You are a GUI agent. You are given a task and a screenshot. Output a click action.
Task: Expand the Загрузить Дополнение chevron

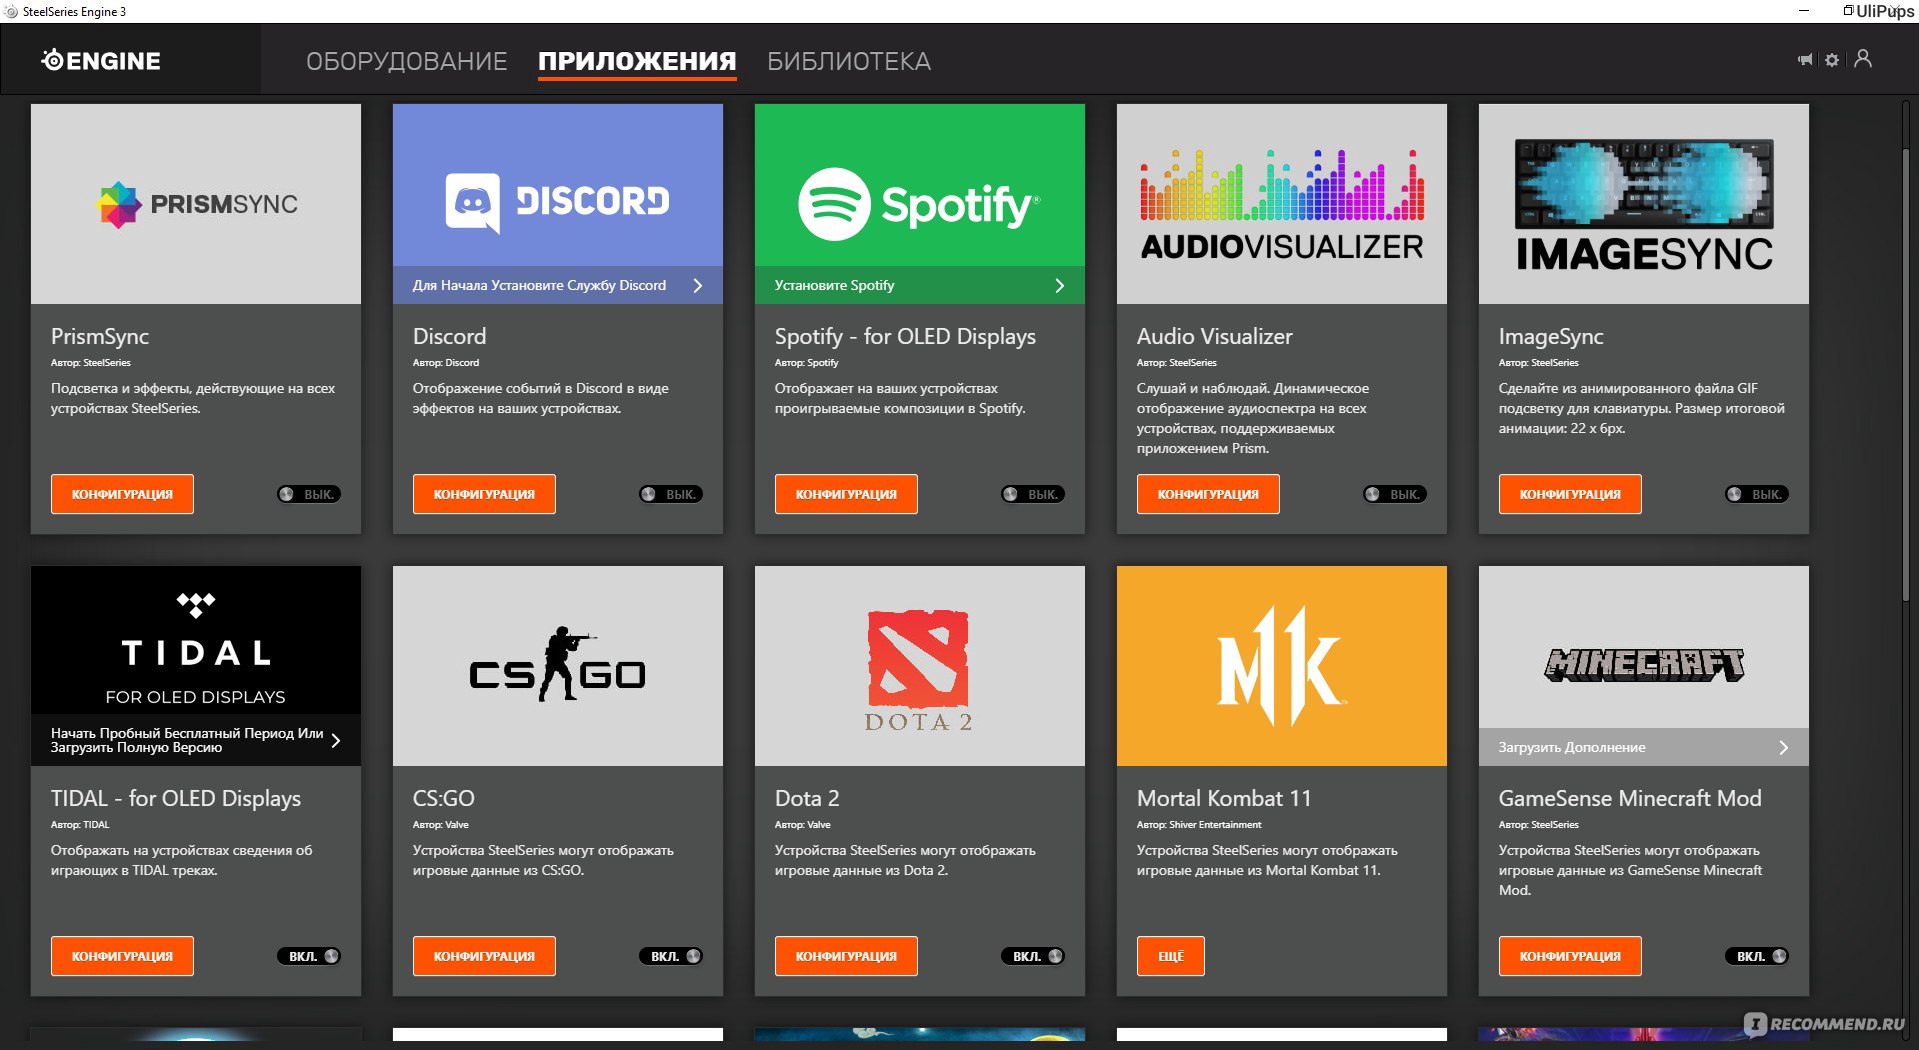click(x=1784, y=747)
